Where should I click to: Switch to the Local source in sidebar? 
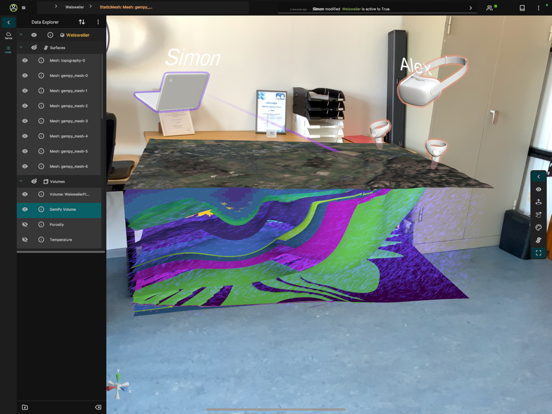tap(8, 50)
